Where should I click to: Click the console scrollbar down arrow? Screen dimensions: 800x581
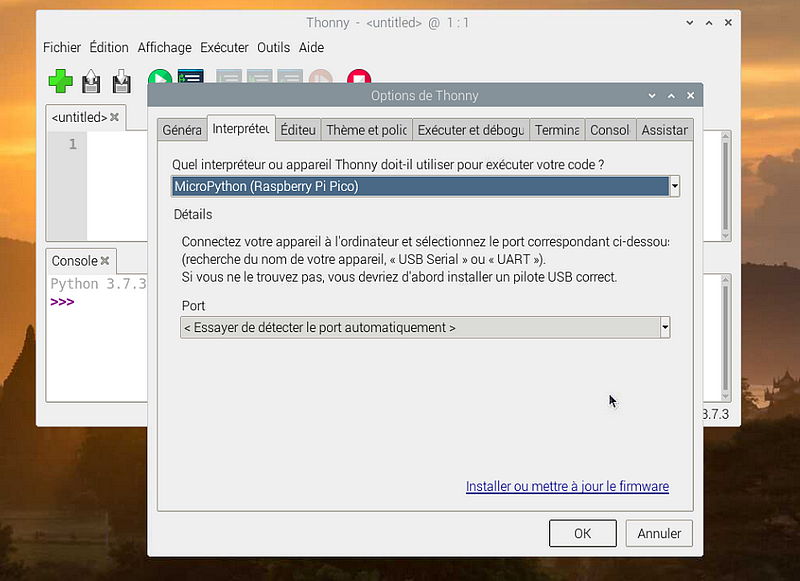point(726,396)
